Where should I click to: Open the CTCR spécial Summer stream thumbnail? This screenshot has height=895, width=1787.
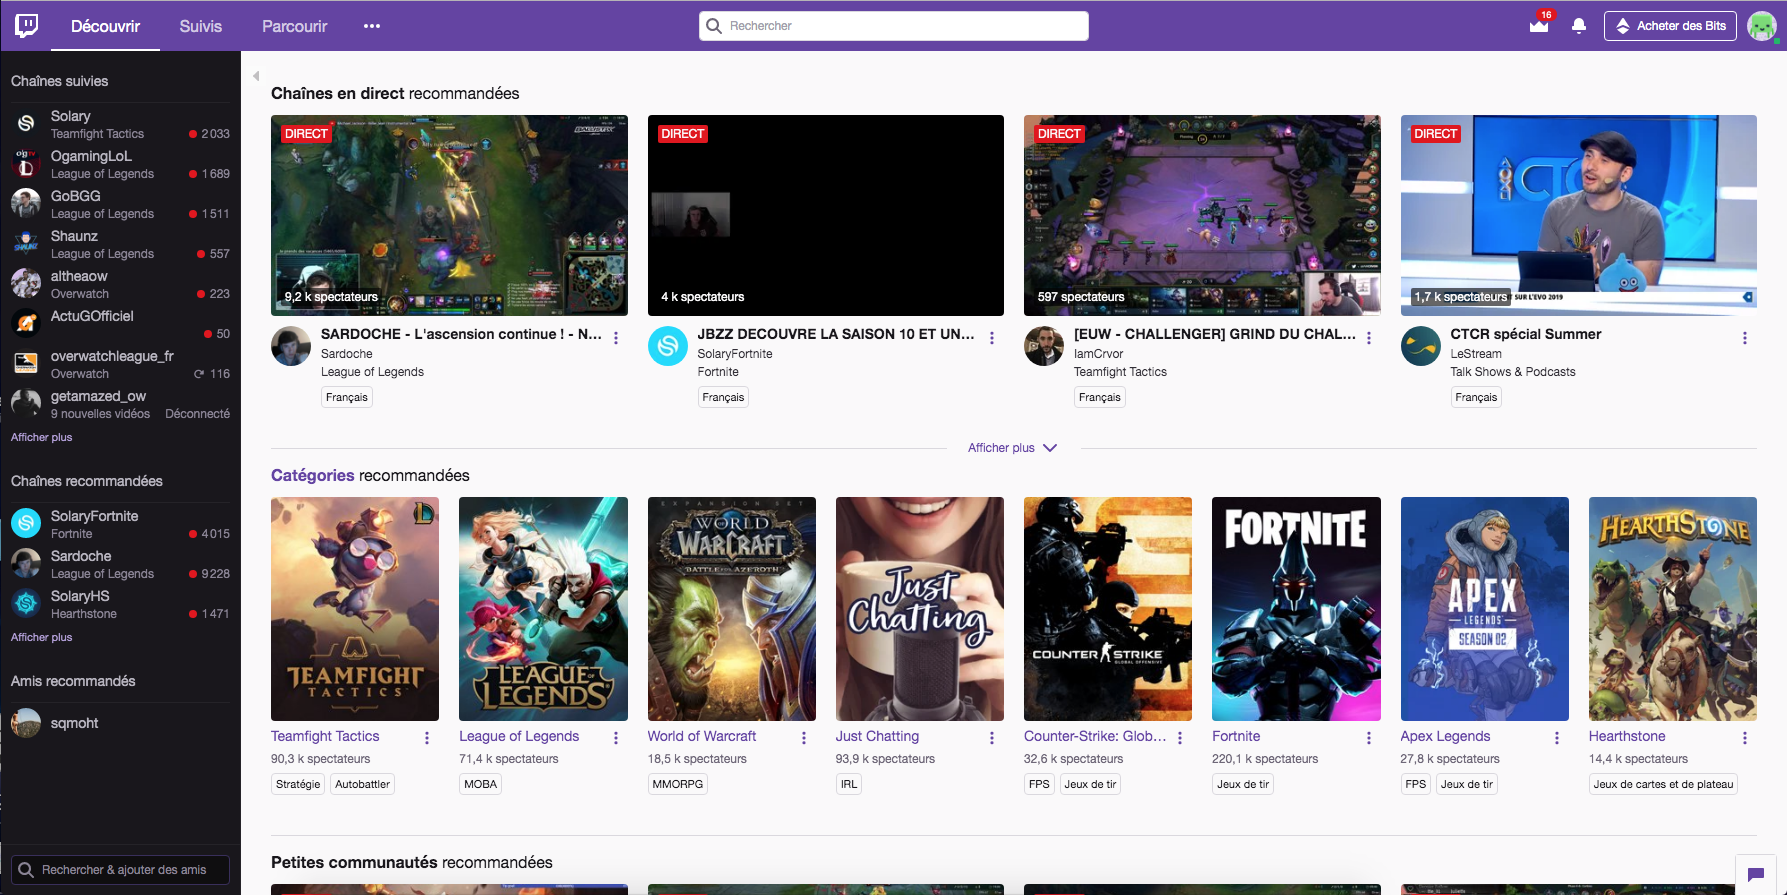pyautogui.click(x=1578, y=215)
